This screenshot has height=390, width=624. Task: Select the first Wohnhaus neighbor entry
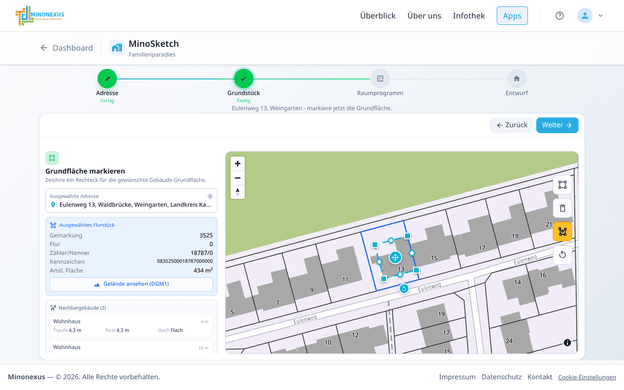(x=131, y=326)
